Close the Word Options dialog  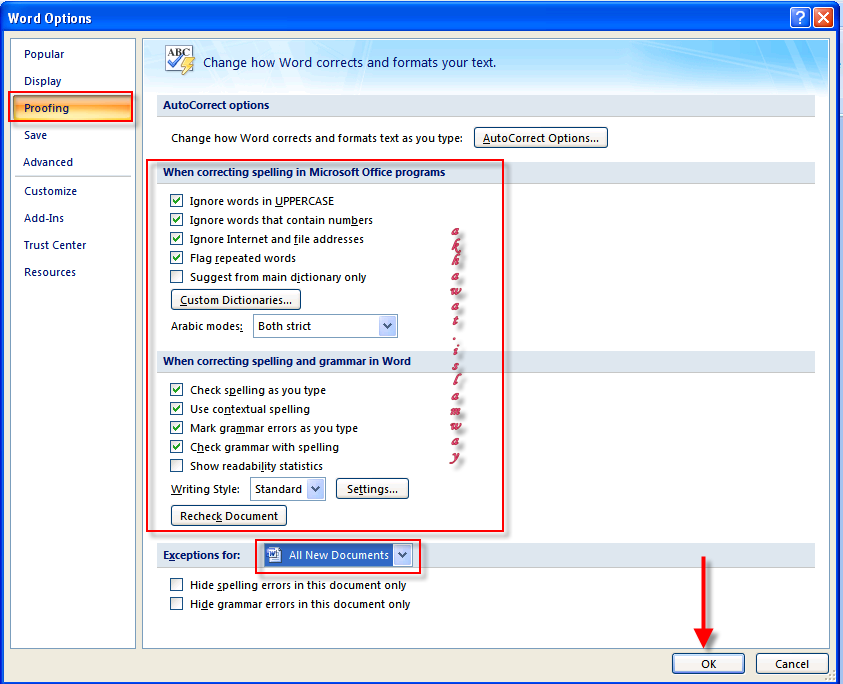point(823,18)
